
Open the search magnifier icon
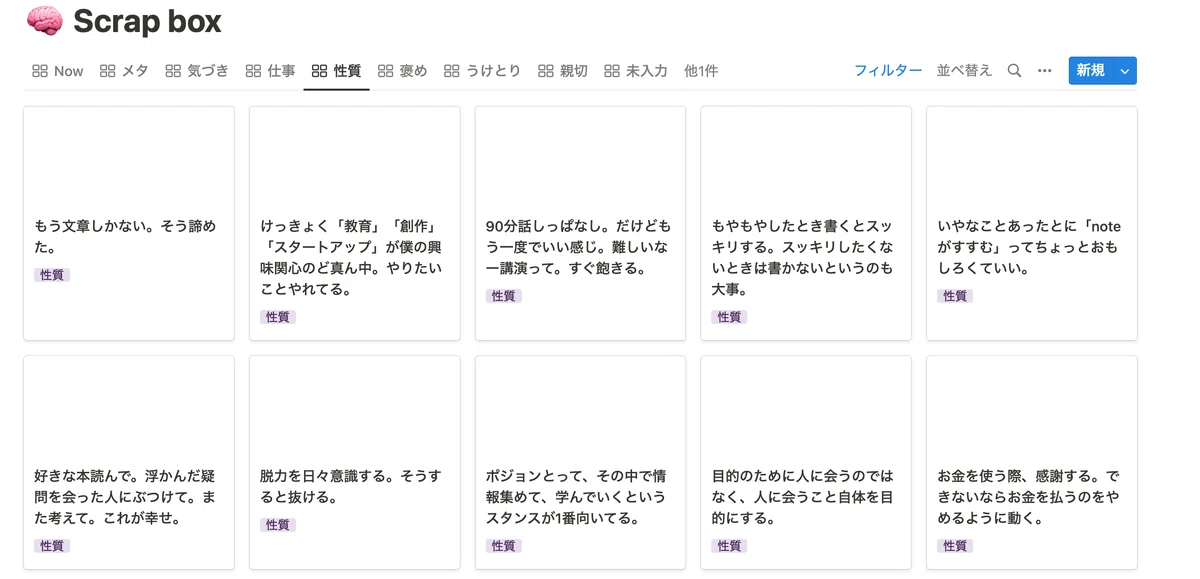tap(1014, 71)
